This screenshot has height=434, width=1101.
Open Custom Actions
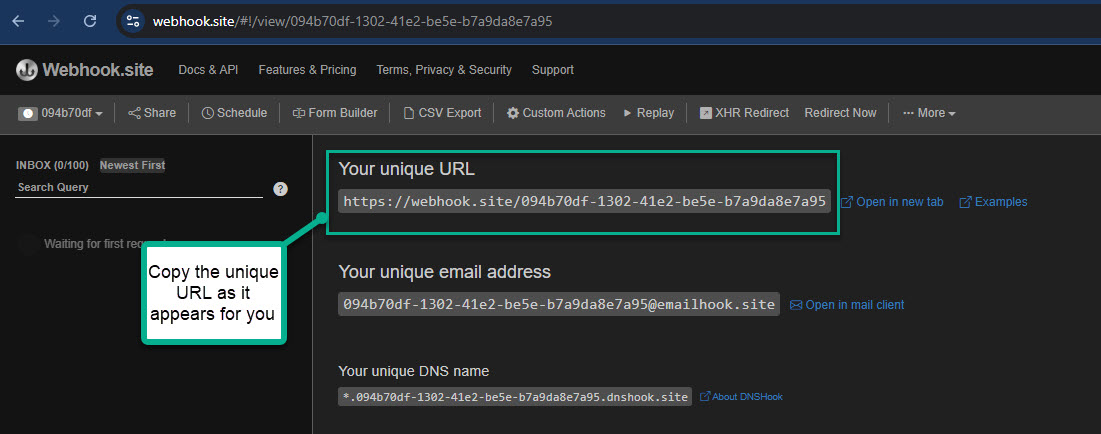556,113
